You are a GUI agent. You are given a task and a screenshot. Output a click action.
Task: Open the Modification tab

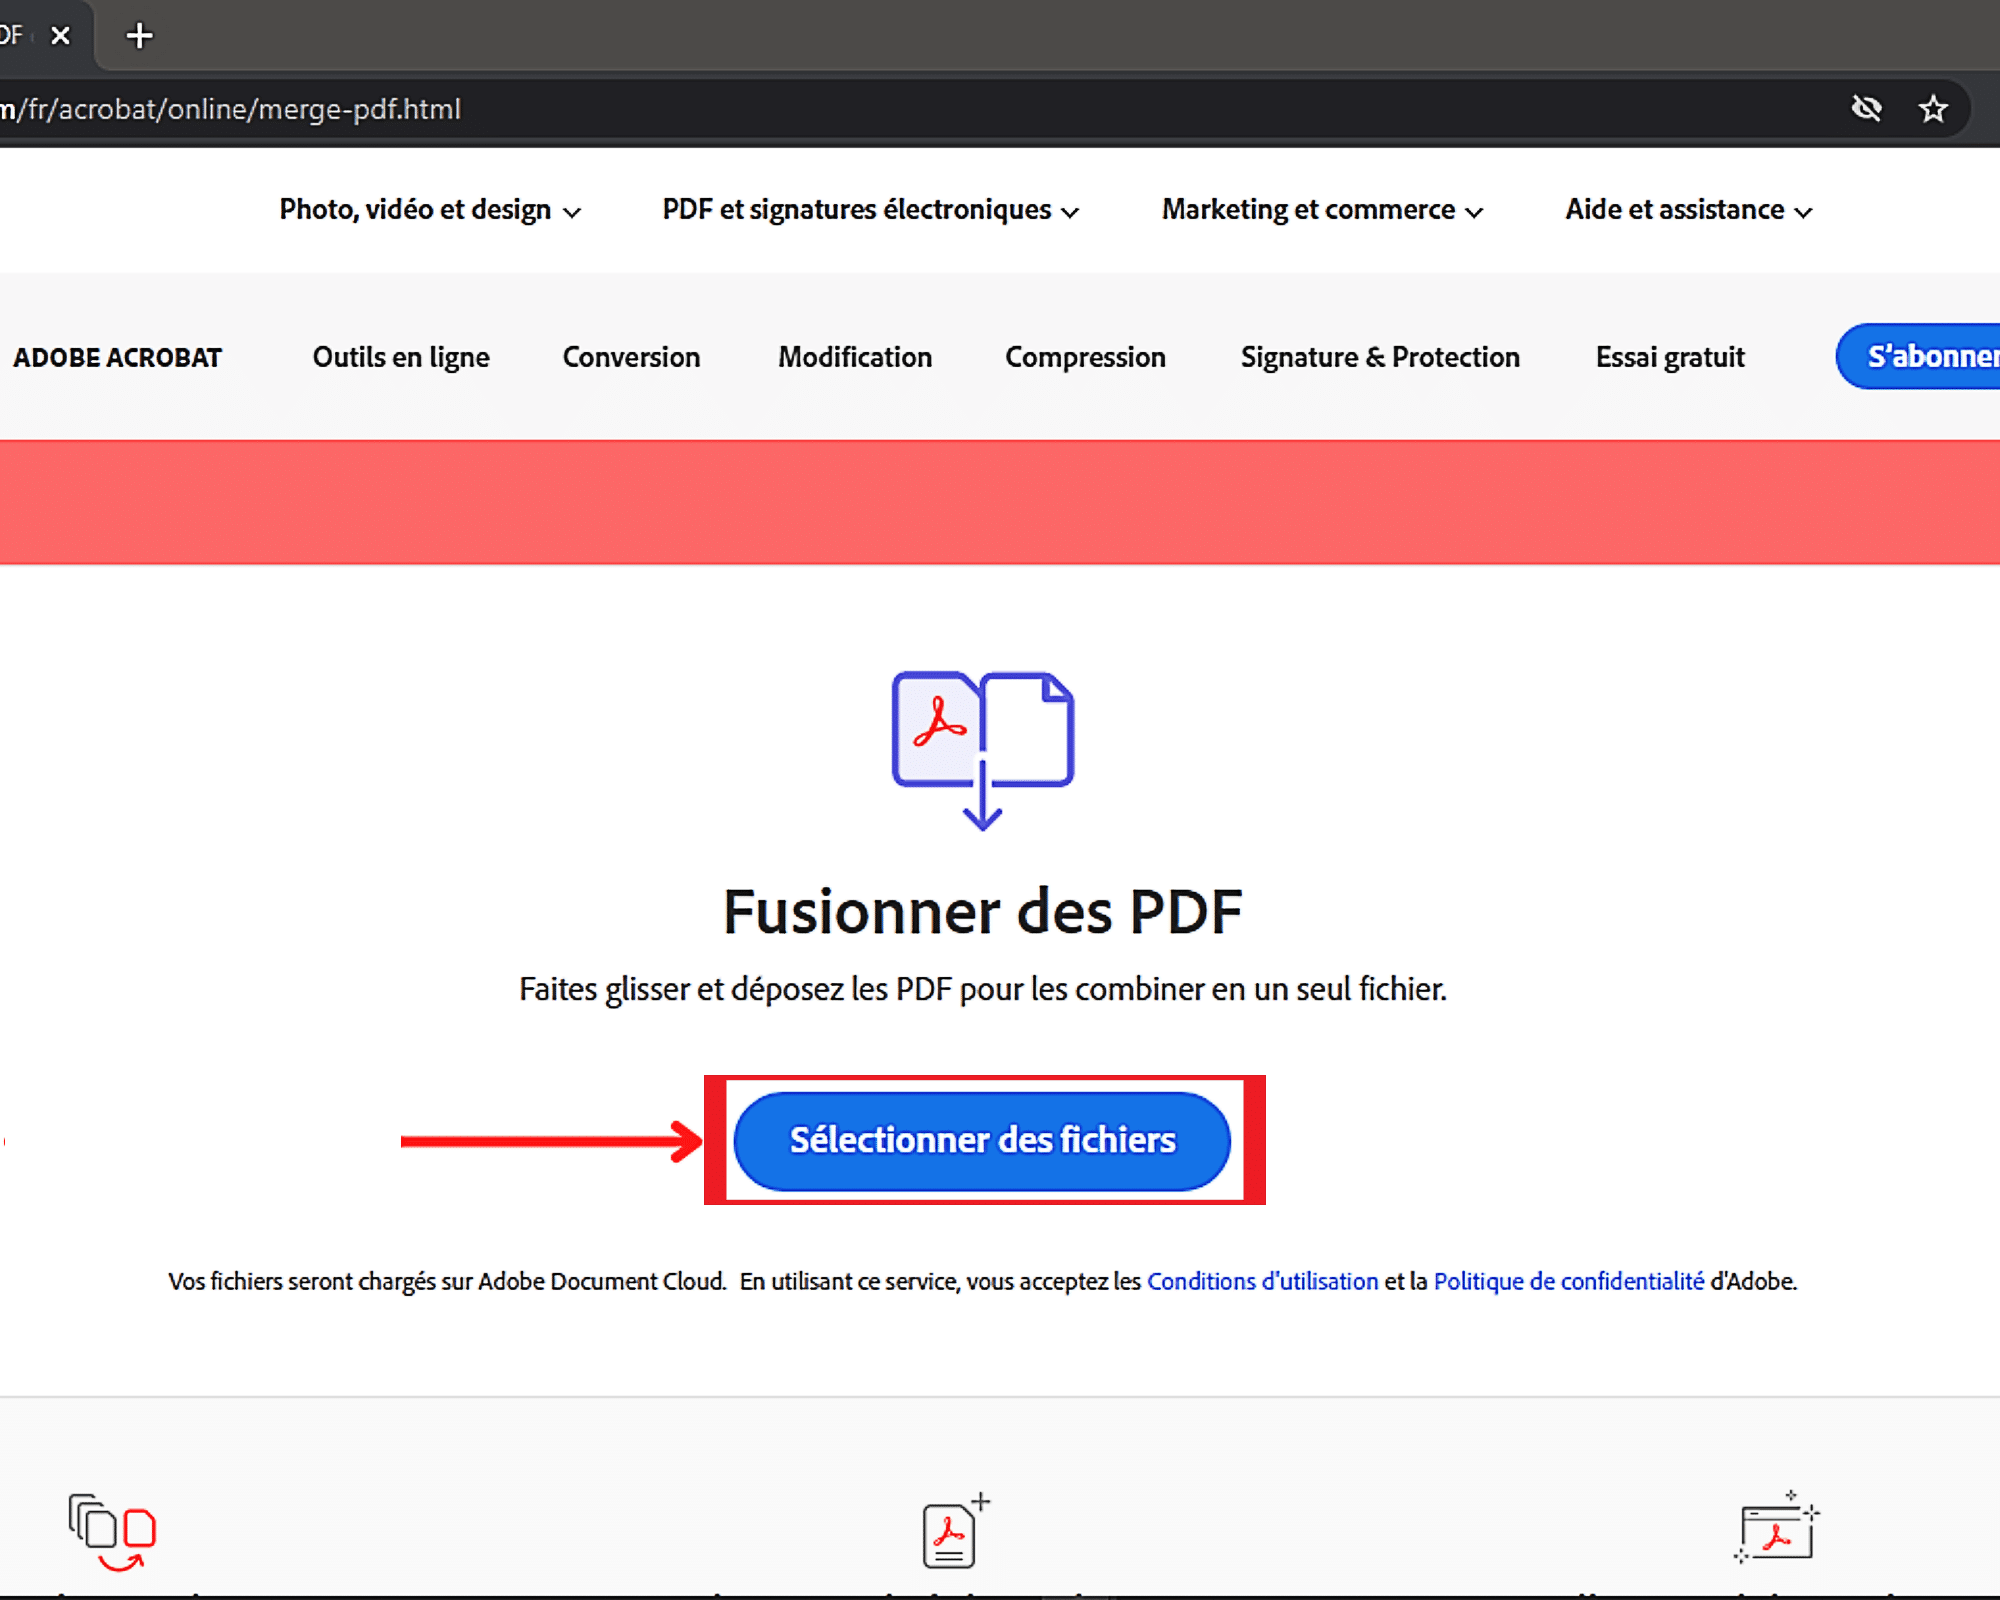(x=855, y=358)
